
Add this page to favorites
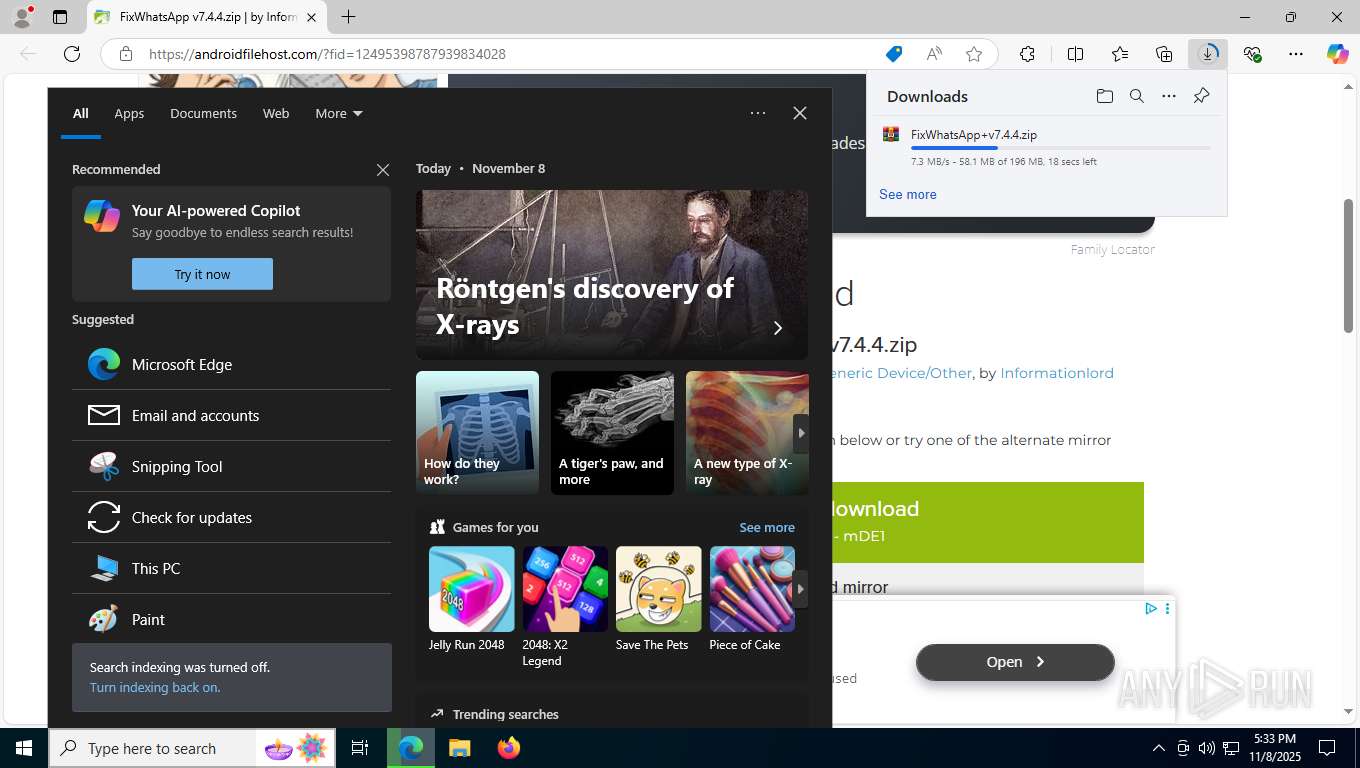[974, 54]
